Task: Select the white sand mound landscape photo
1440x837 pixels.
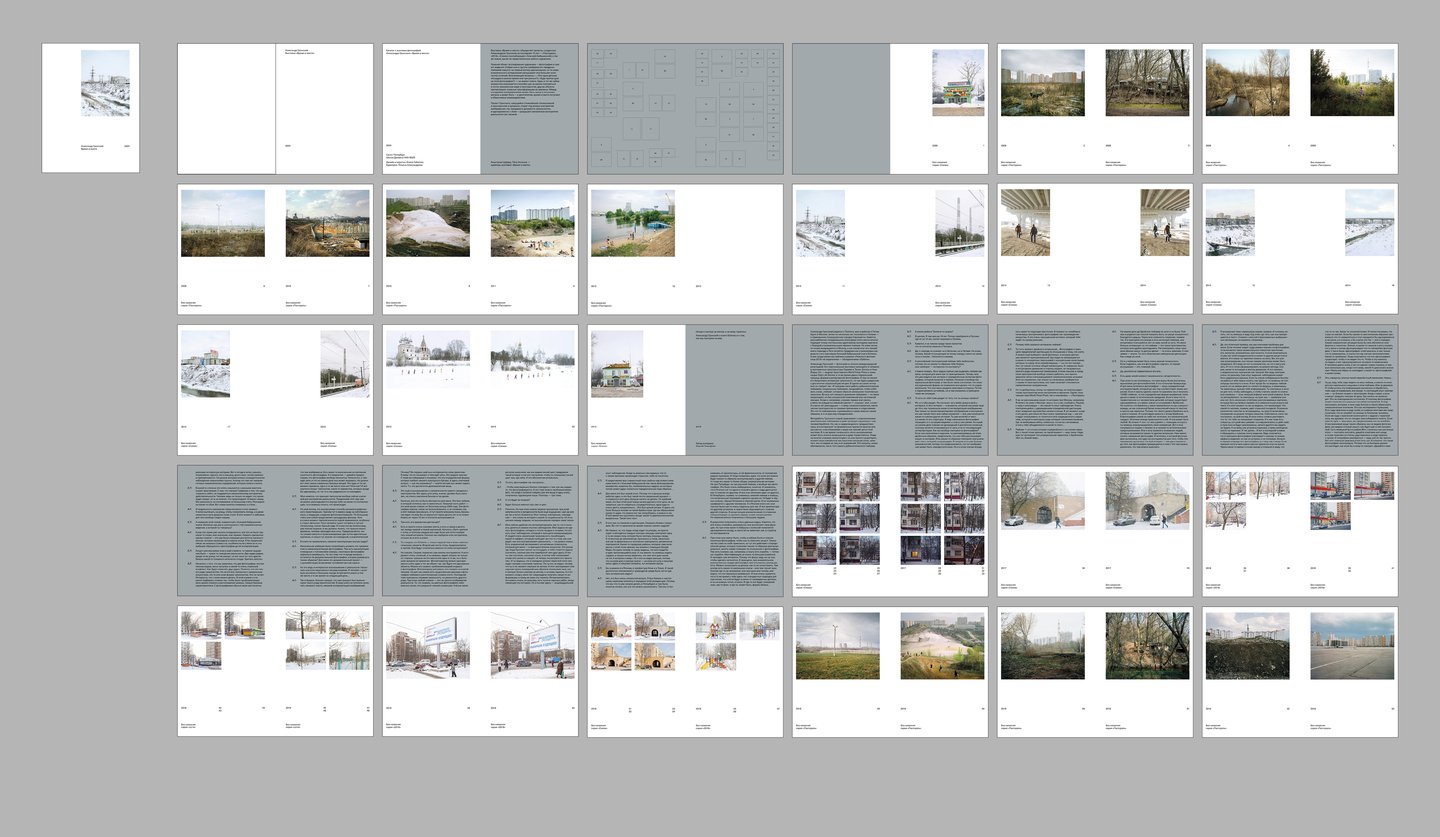Action: click(427, 224)
